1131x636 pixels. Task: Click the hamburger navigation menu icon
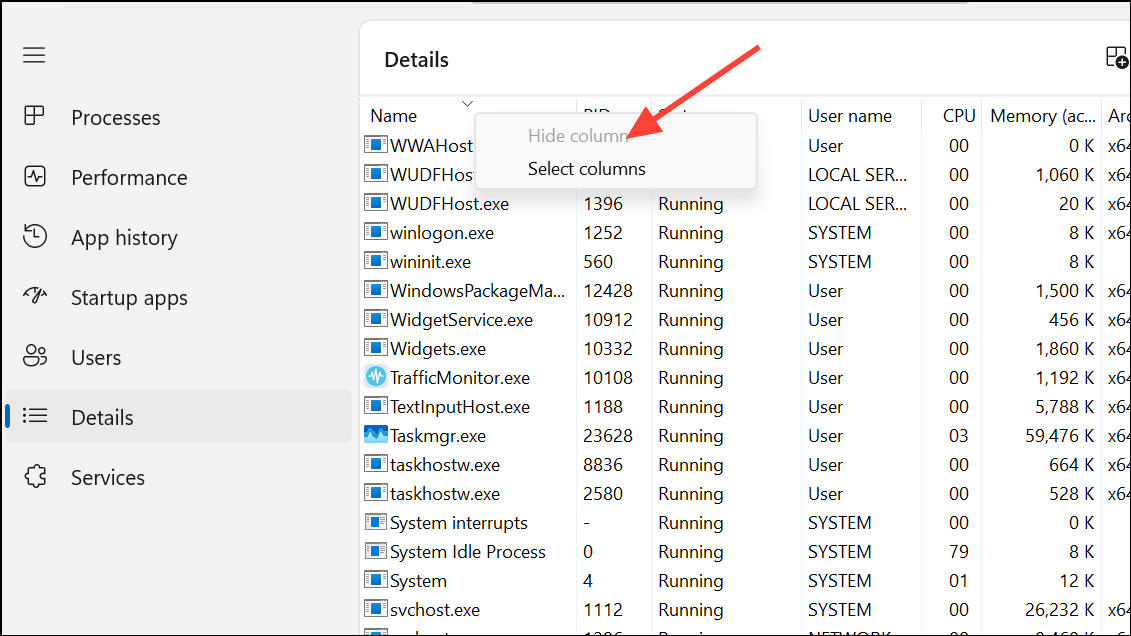pos(34,55)
